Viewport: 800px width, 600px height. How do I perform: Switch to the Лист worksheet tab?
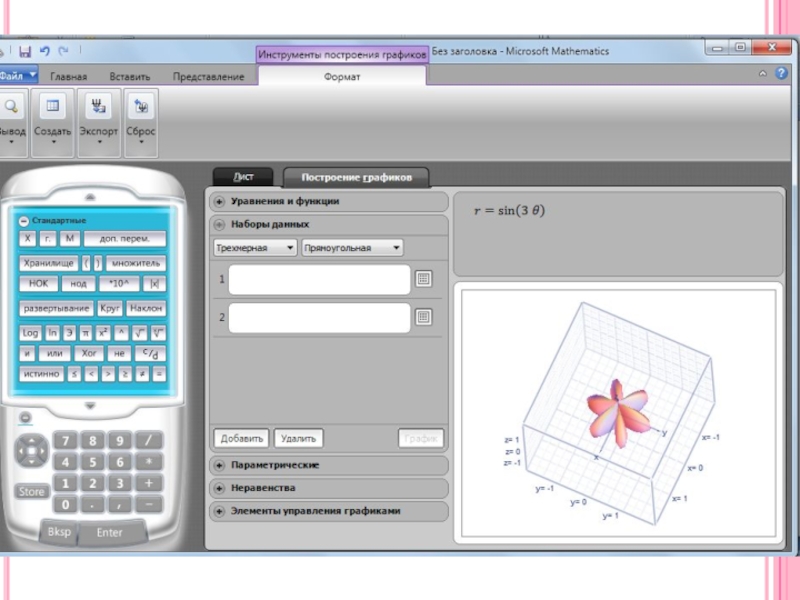[243, 177]
